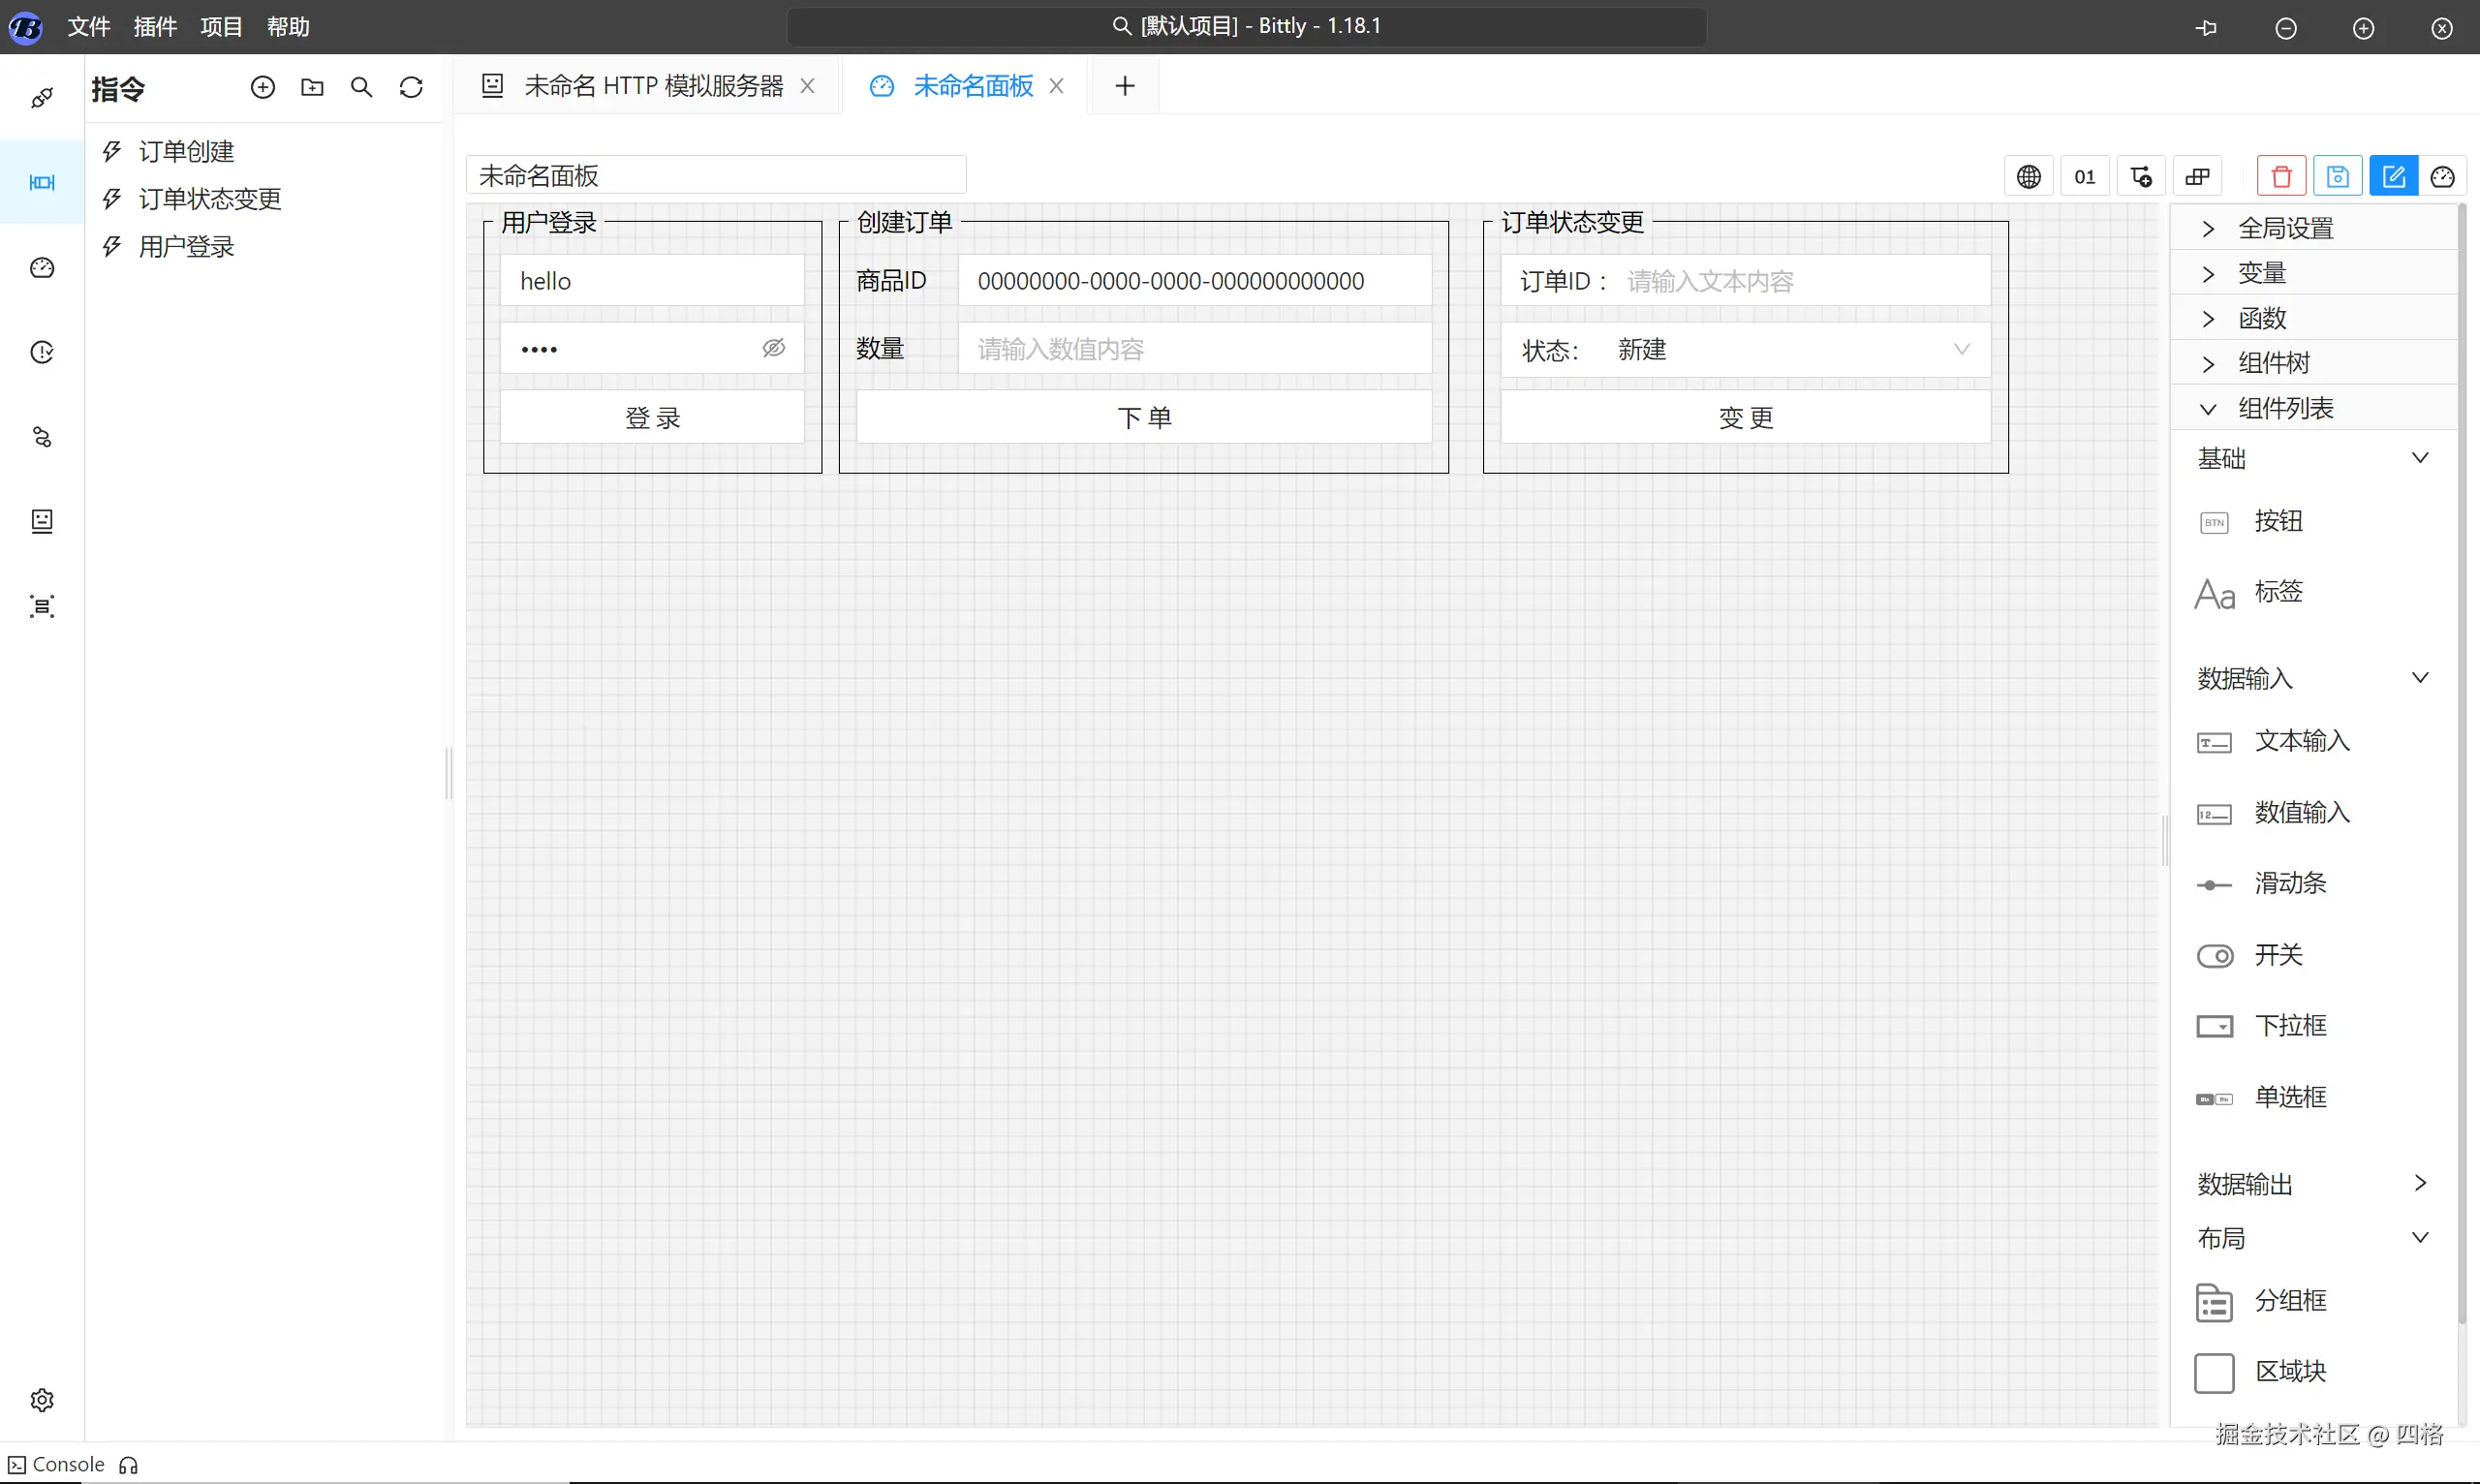
Task: Open the 插件 menu
Action: tap(155, 27)
